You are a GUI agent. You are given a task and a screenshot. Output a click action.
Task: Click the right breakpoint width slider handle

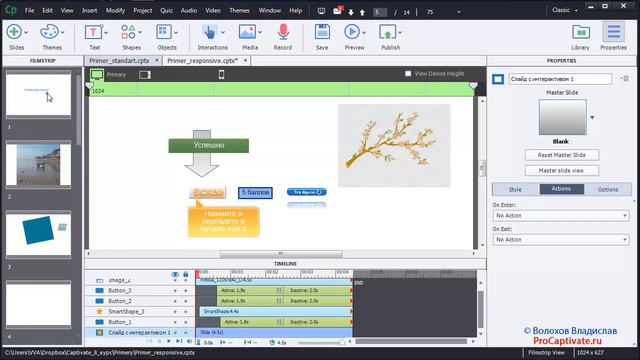click(473, 85)
